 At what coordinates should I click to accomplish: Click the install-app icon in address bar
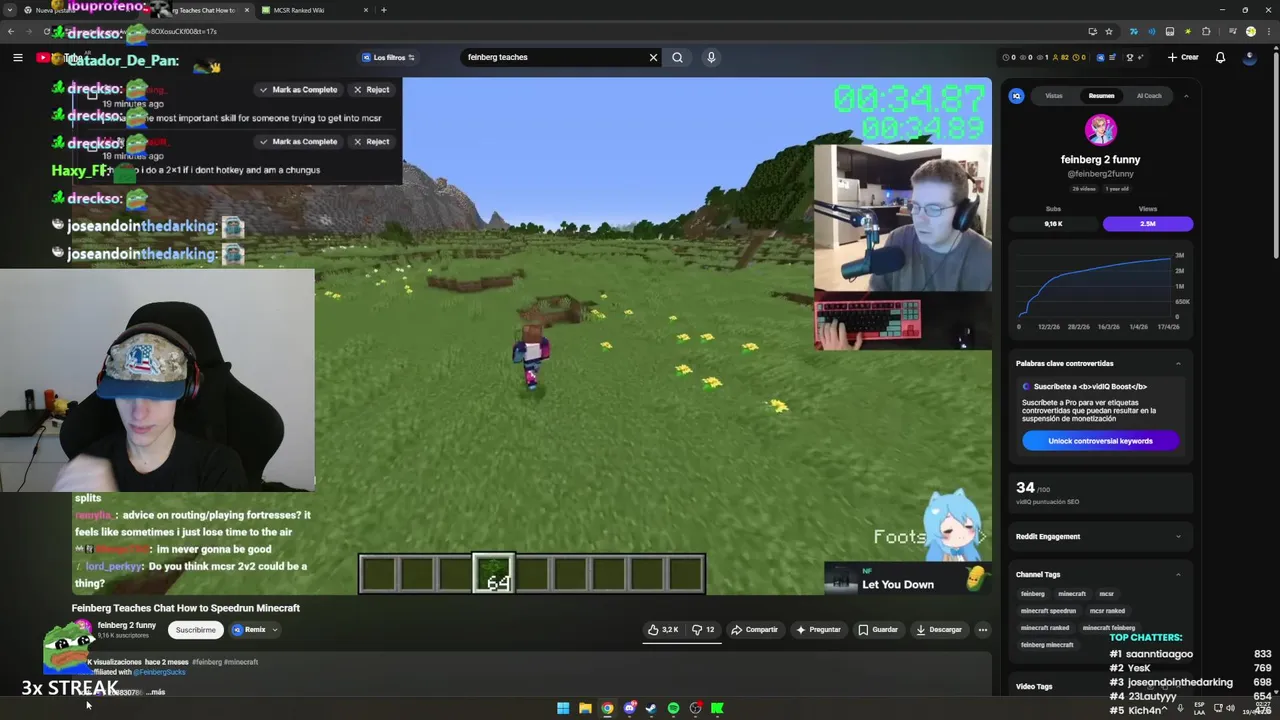pos(1092,31)
